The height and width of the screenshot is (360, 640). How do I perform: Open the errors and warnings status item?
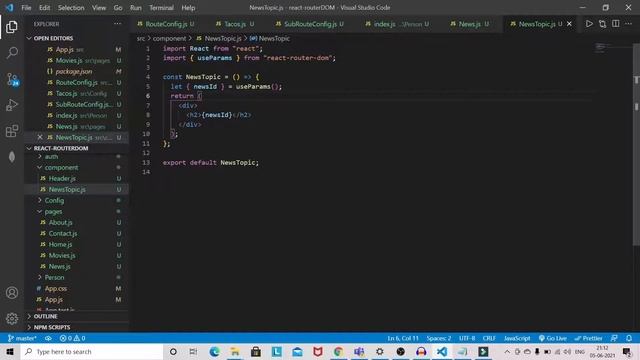(x=72, y=338)
